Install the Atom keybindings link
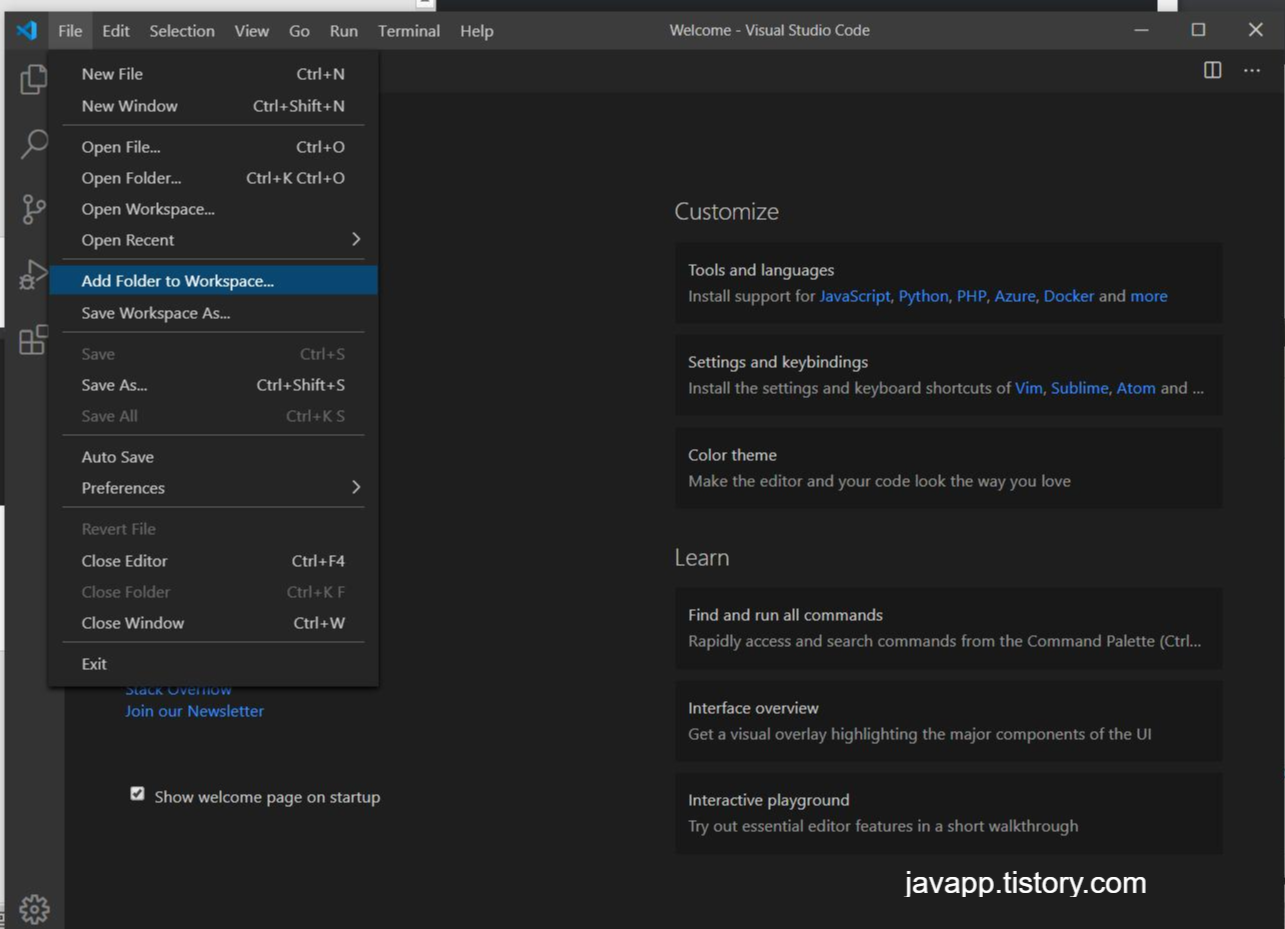 coord(1136,388)
